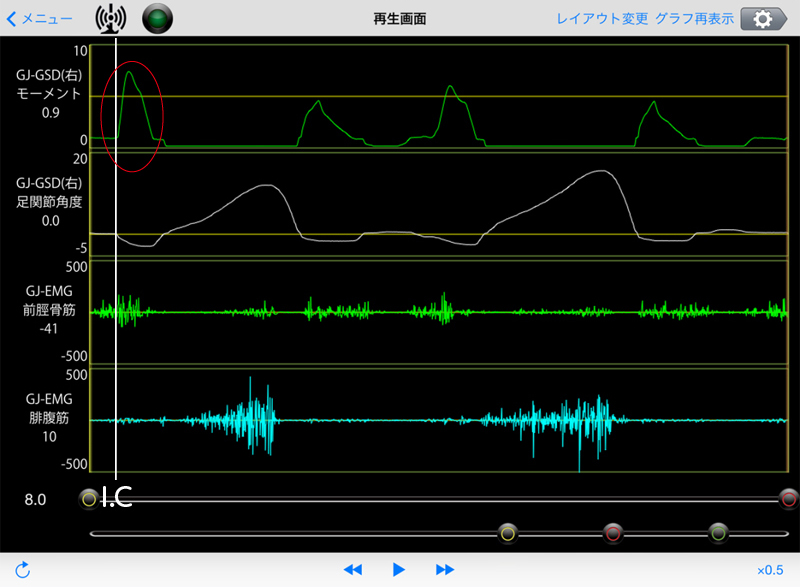
Task: Click the green moment waveform graph
Action: 439,96
